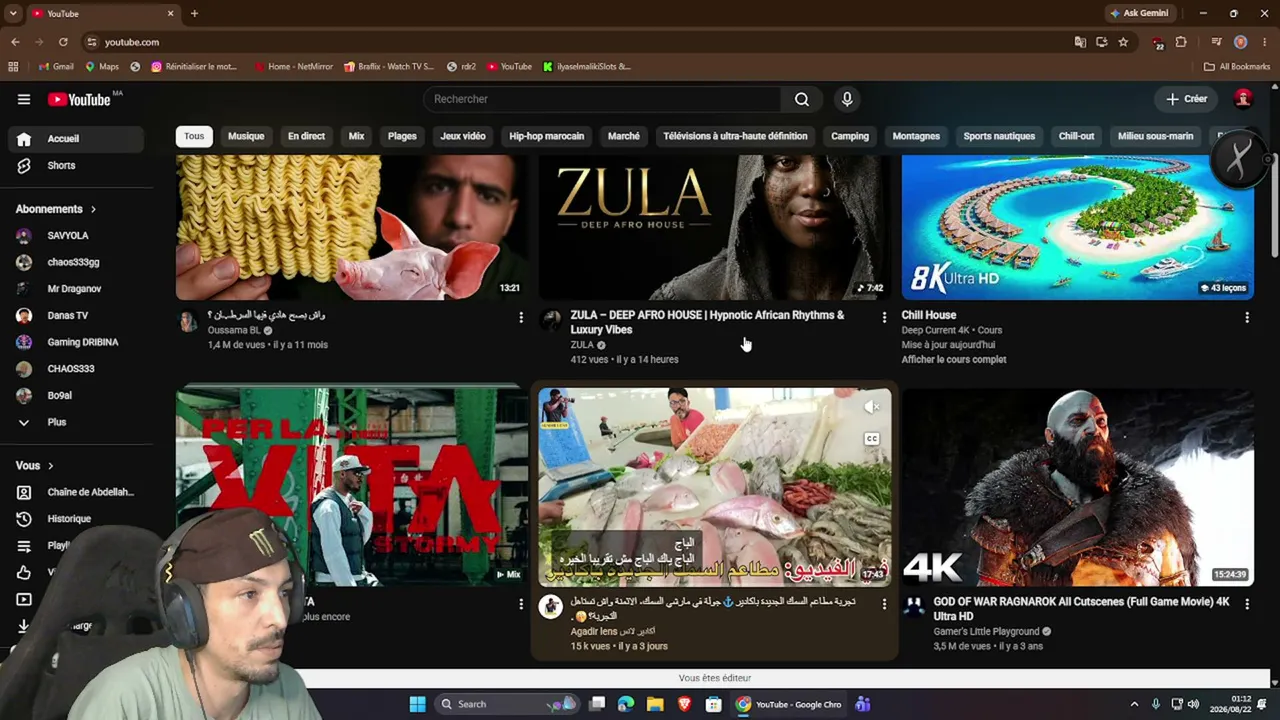This screenshot has width=1280, height=720.
Task: Select the Jeux vidéo filter chip
Action: (x=463, y=136)
